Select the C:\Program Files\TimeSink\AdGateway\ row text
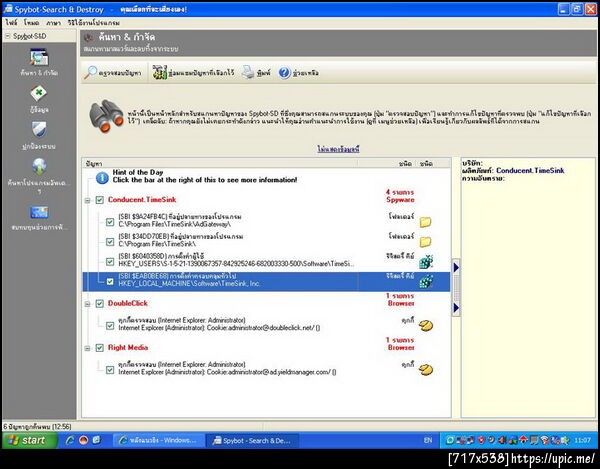Image resolution: width=600 pixels, height=469 pixels. point(174,224)
